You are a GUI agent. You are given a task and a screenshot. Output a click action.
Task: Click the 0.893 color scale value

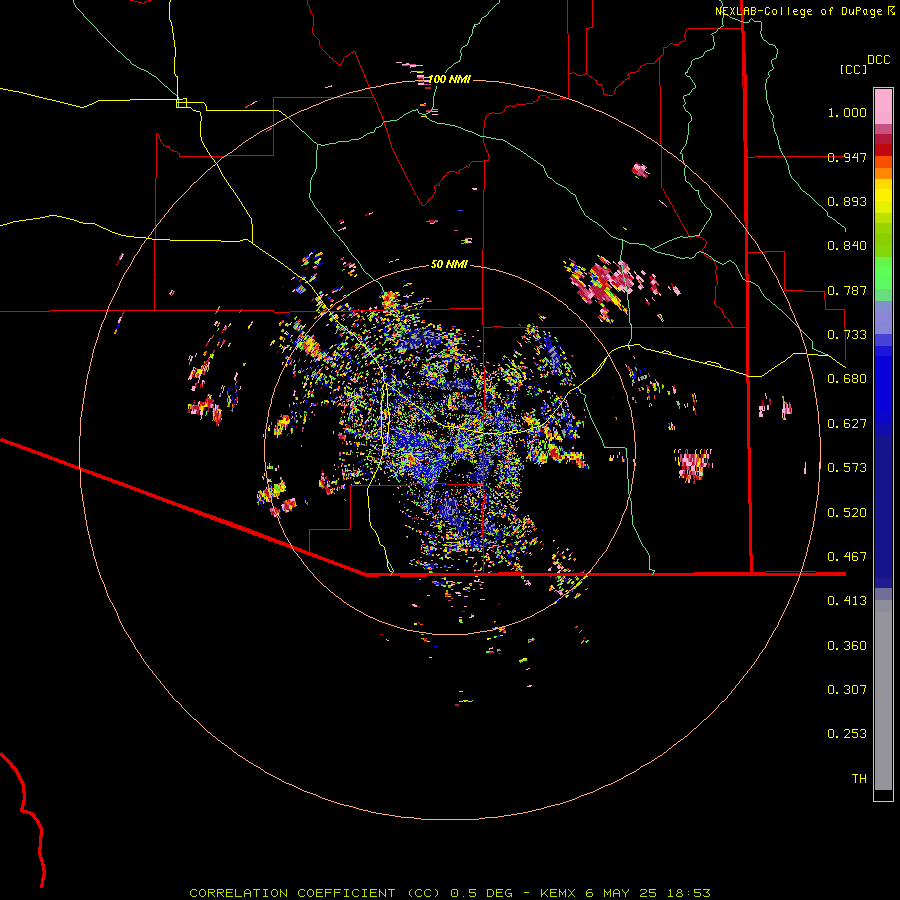pyautogui.click(x=847, y=201)
